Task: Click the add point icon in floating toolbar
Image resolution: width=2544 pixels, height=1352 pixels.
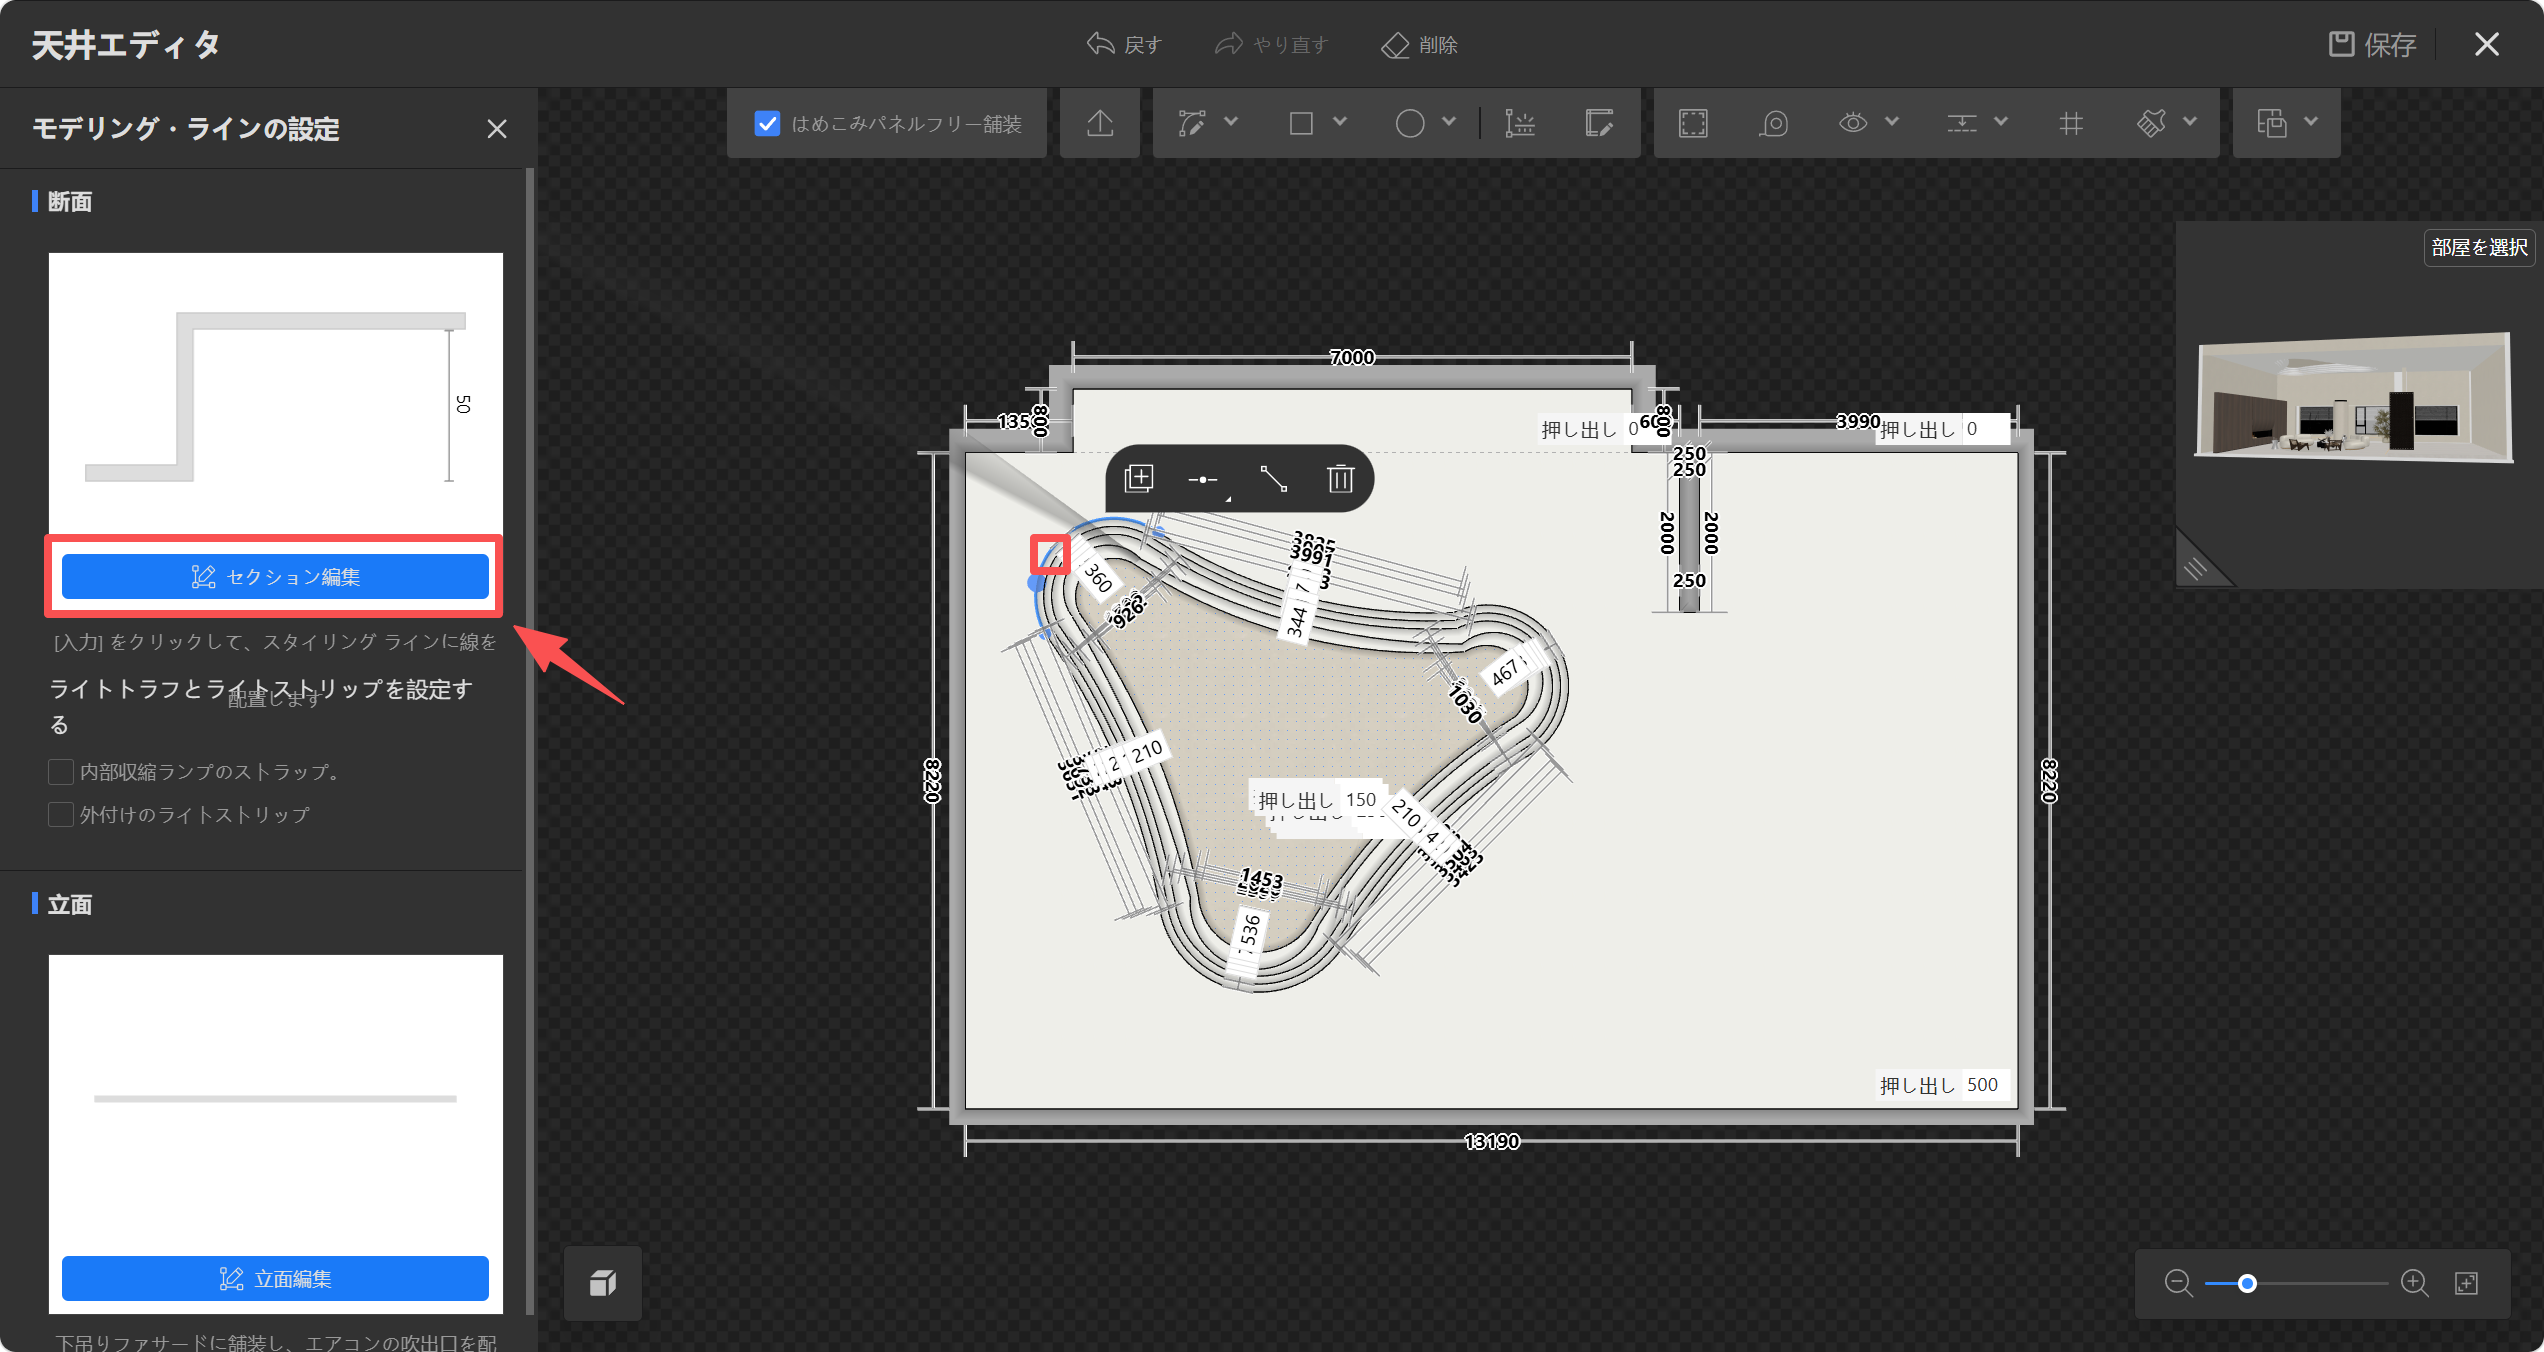Action: 1203,480
